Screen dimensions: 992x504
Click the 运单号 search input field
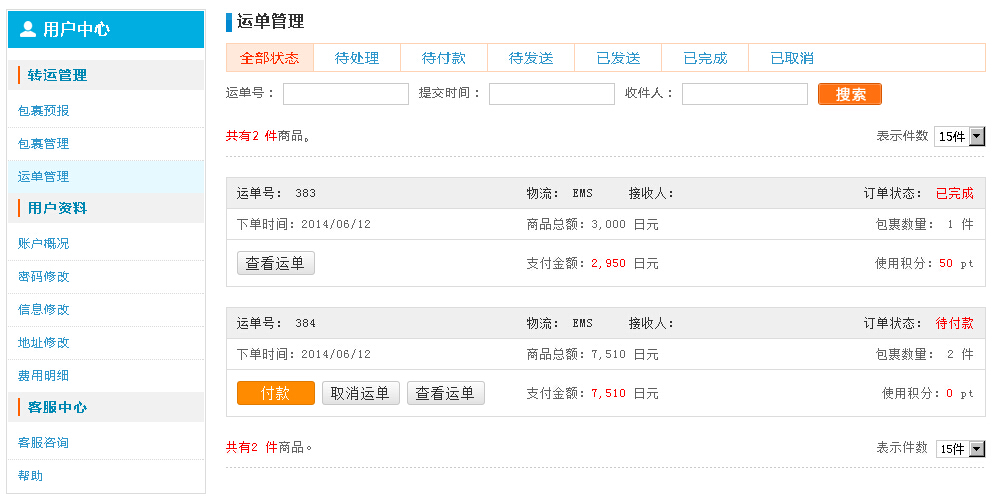(x=346, y=94)
